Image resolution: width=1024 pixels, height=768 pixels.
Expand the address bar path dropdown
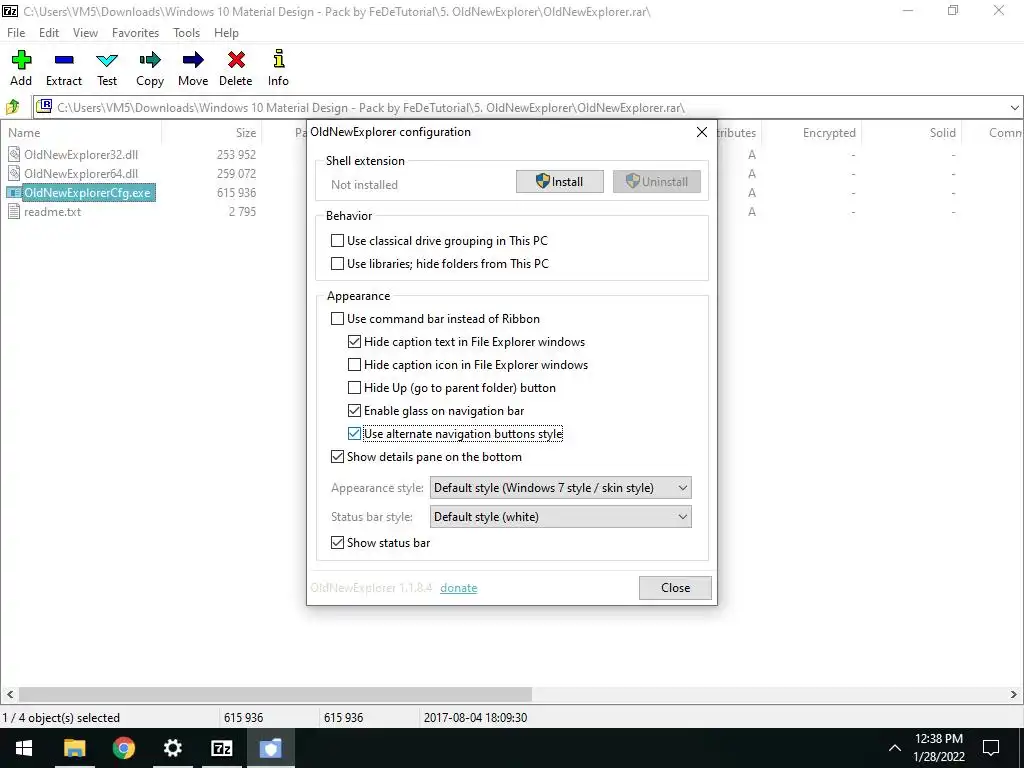(1014, 108)
